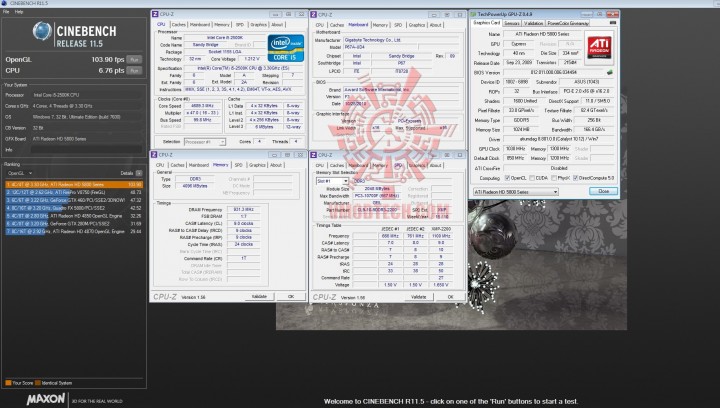Viewport: 720px width, 408px height.
Task: Open the OpenGL ranking type dropdown
Action: pyautogui.click(x=19, y=173)
